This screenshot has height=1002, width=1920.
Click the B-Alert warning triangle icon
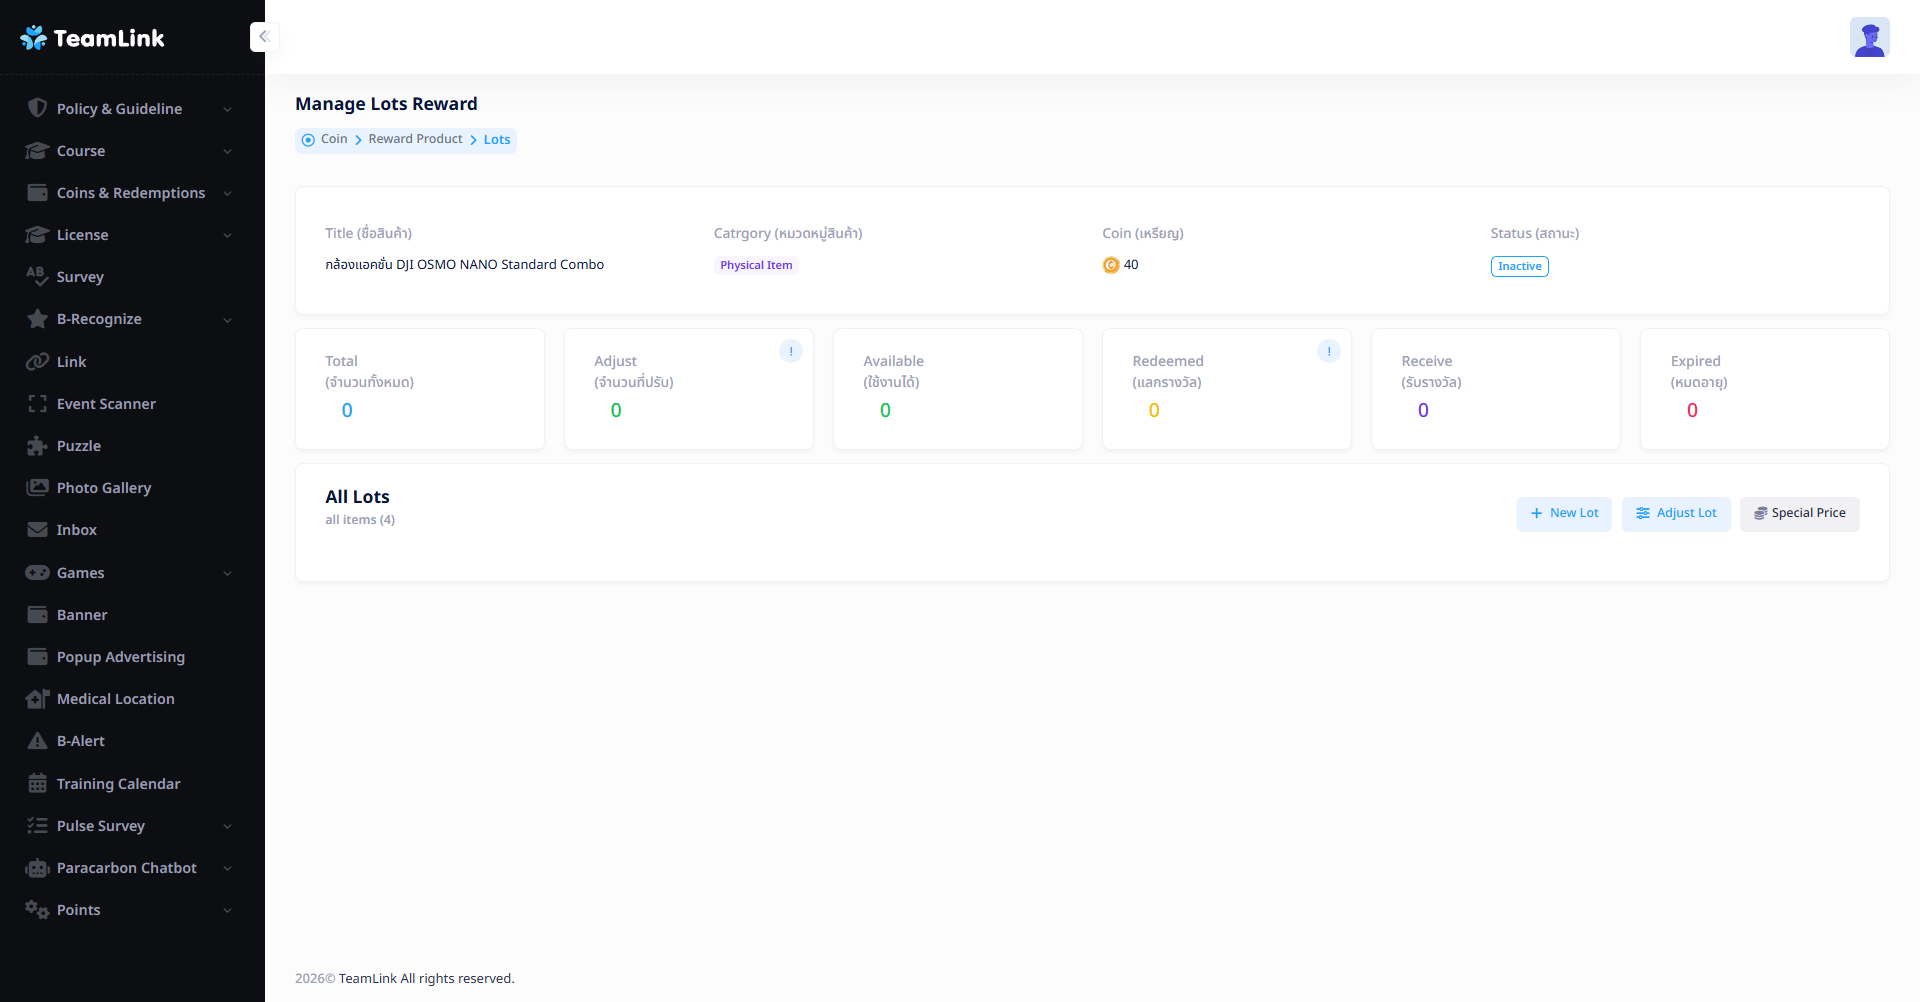coord(37,741)
